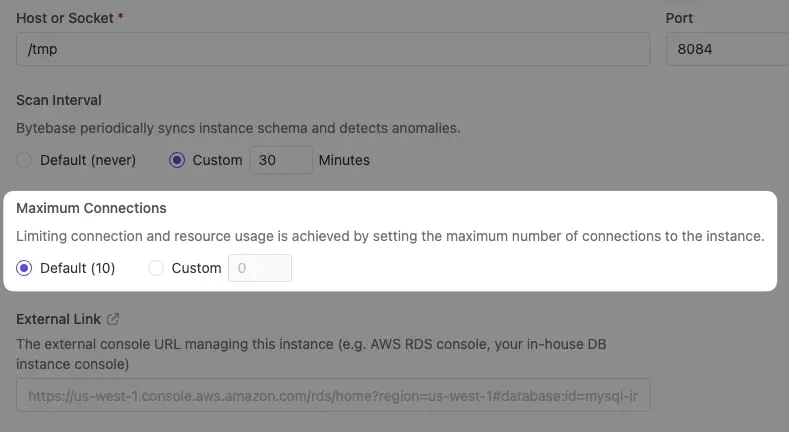The width and height of the screenshot is (789, 432).
Task: Focus the scan interval field showing 30
Action: 281,160
